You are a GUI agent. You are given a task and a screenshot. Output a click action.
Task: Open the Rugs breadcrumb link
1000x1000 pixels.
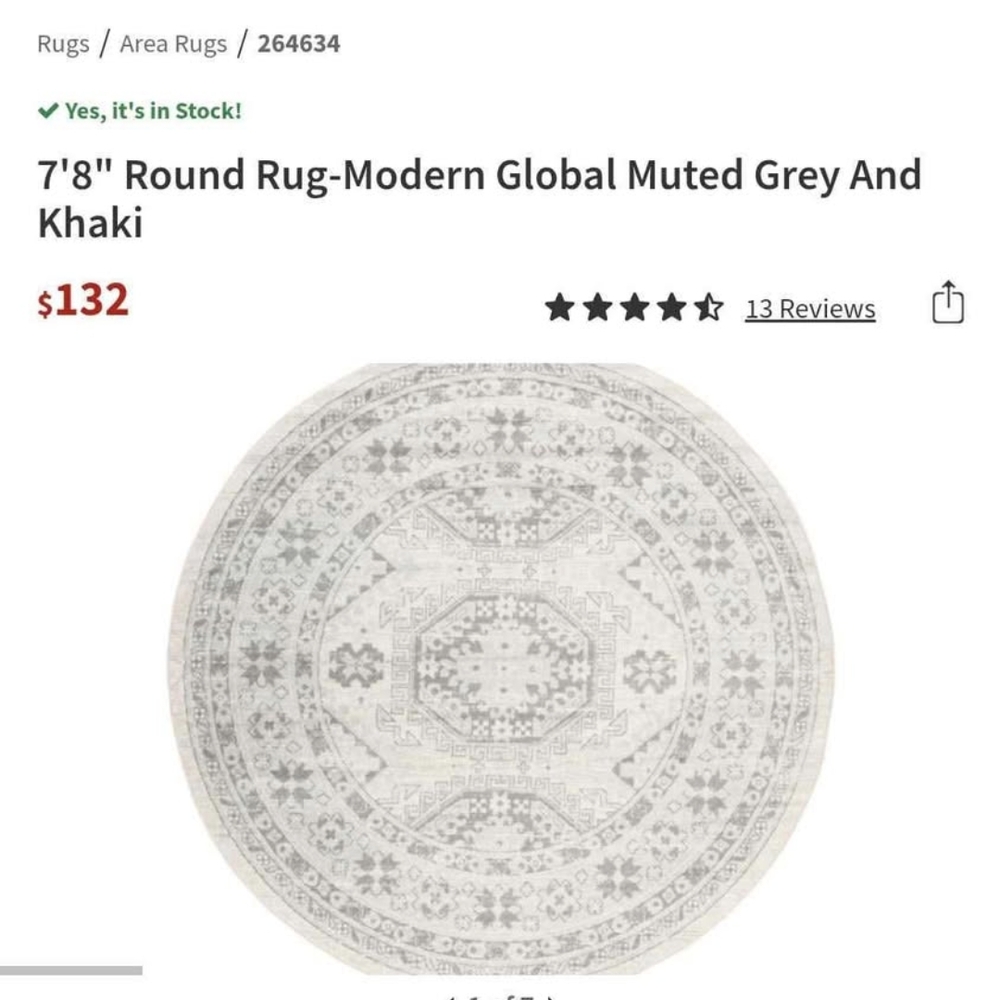(x=60, y=44)
